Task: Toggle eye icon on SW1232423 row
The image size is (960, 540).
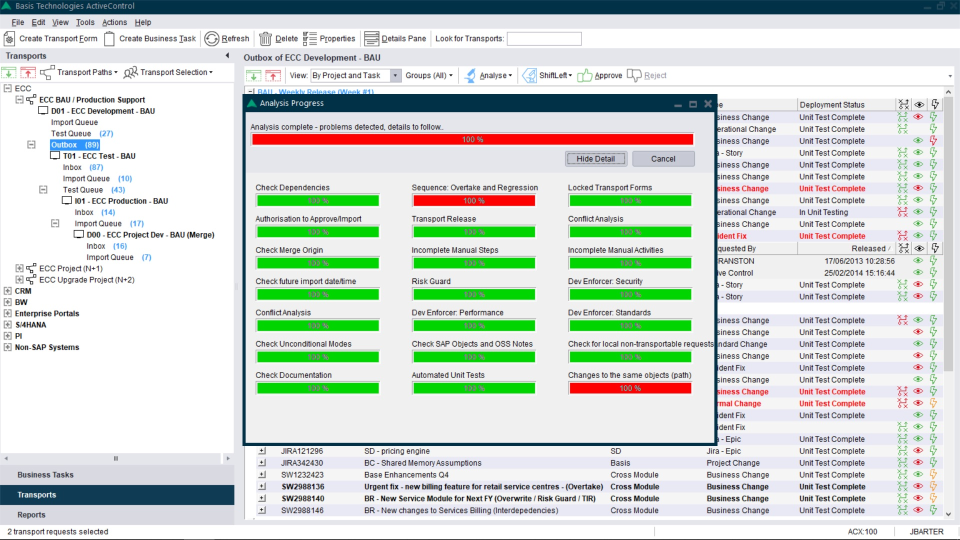Action: pos(918,475)
